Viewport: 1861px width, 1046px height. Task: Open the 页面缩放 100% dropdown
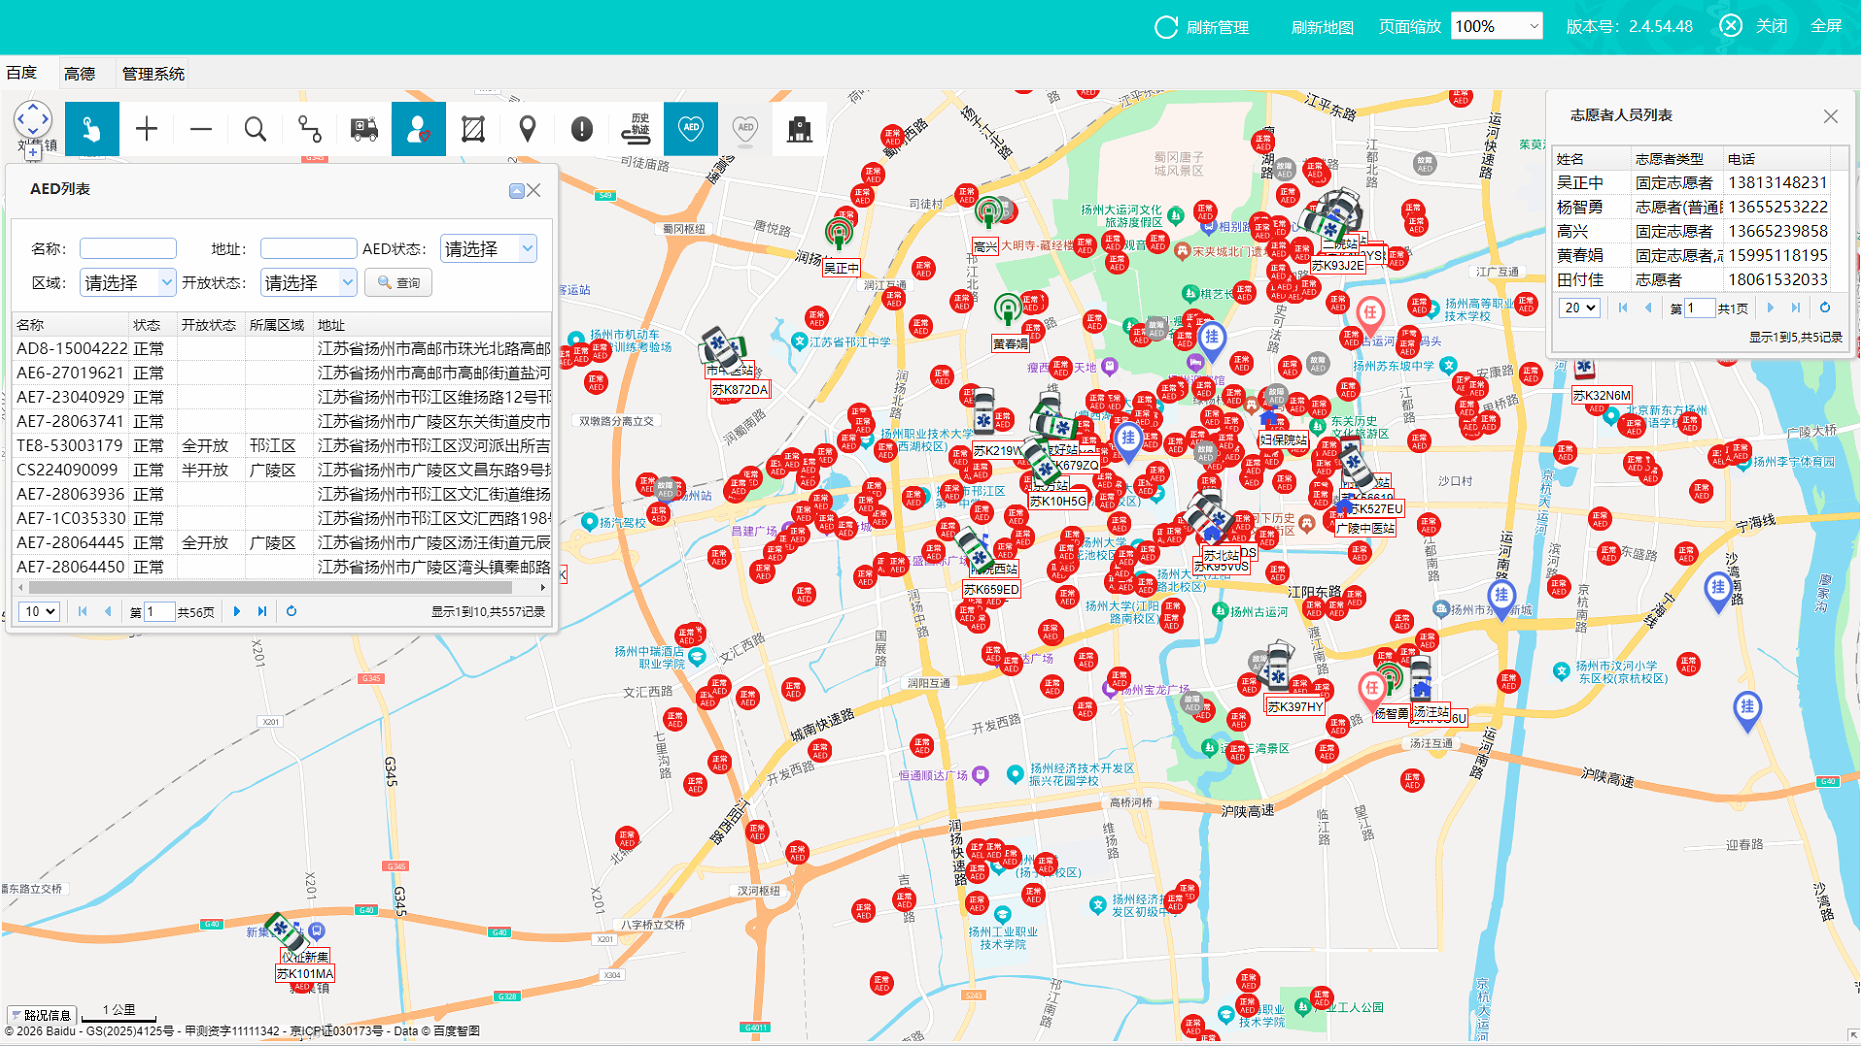pyautogui.click(x=1496, y=26)
